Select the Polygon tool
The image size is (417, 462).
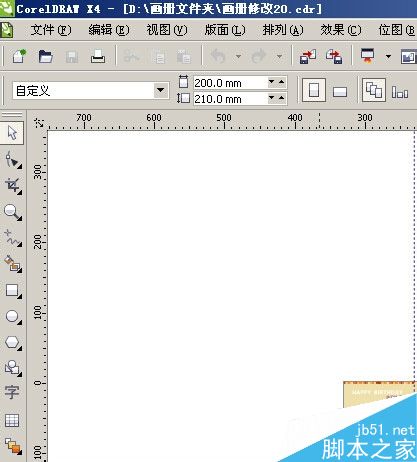click(x=12, y=343)
